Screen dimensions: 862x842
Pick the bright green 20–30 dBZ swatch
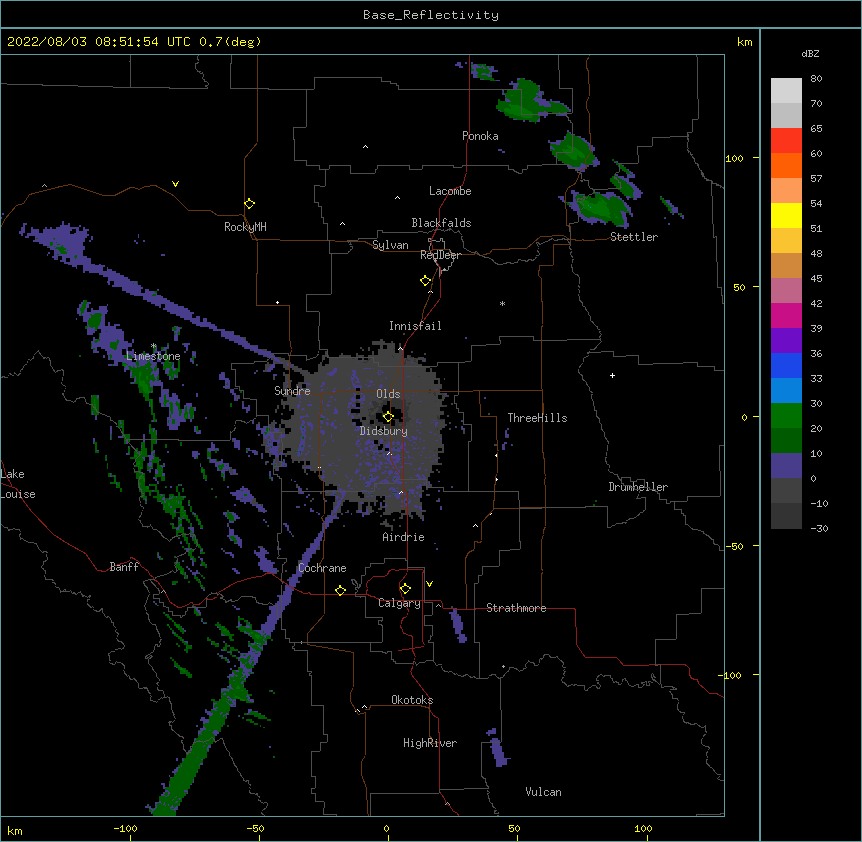click(x=786, y=416)
